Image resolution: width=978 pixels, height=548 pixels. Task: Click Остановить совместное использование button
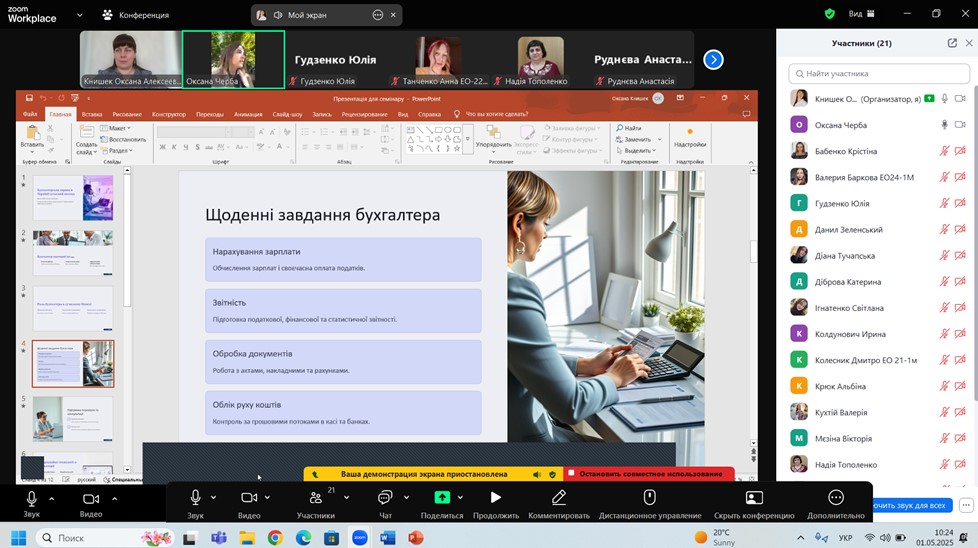click(x=649, y=474)
